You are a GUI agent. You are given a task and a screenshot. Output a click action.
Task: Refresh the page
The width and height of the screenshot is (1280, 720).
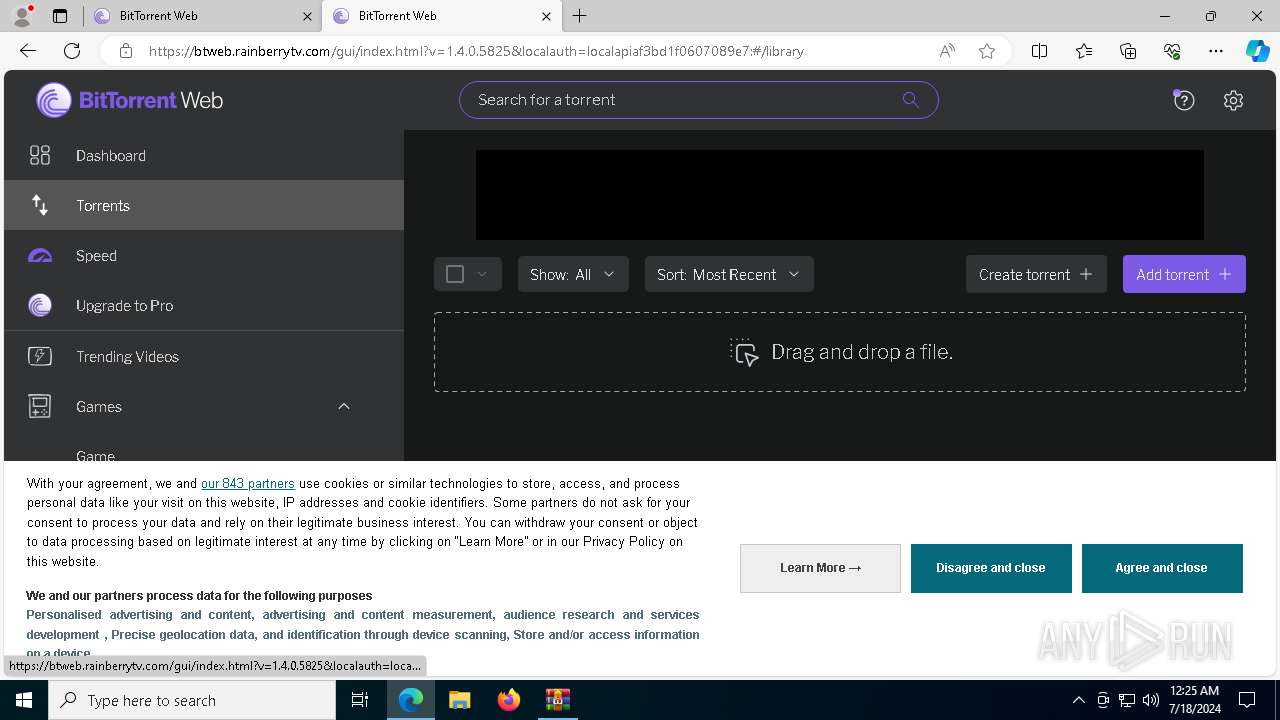(72, 51)
